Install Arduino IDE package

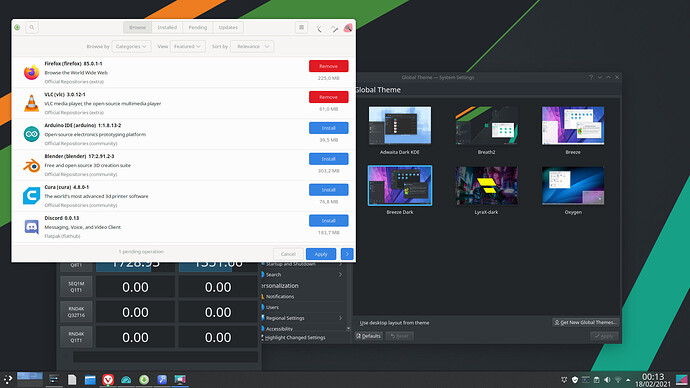pos(328,128)
